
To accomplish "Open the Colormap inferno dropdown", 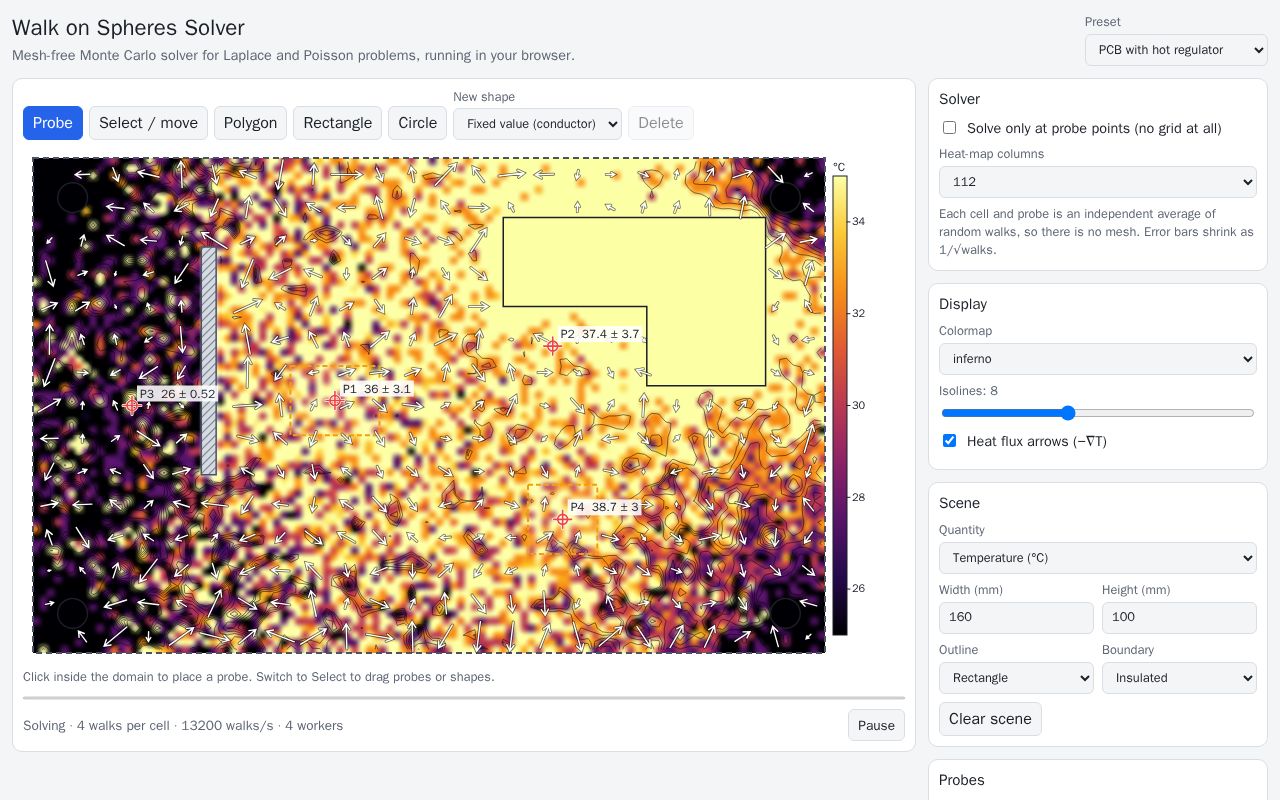I will point(1098,359).
